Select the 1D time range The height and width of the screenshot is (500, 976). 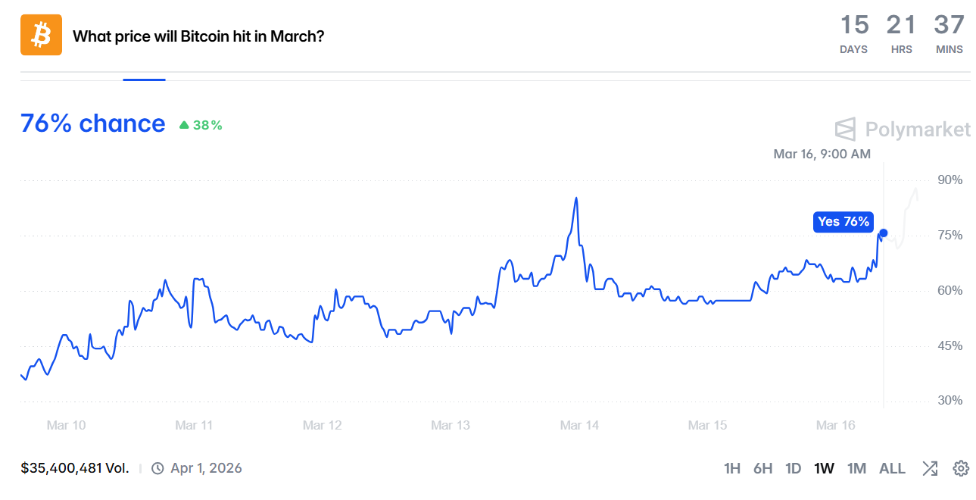pyautogui.click(x=793, y=468)
